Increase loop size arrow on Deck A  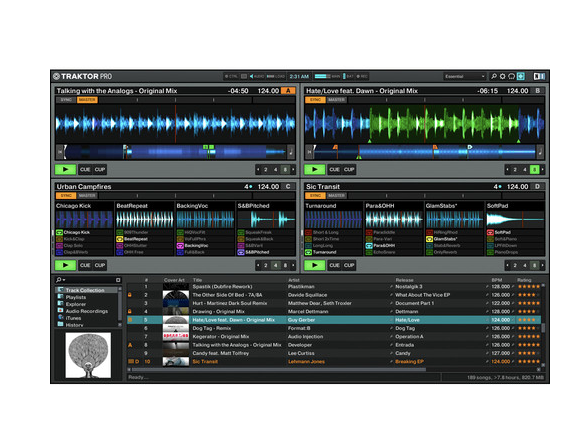(293, 169)
